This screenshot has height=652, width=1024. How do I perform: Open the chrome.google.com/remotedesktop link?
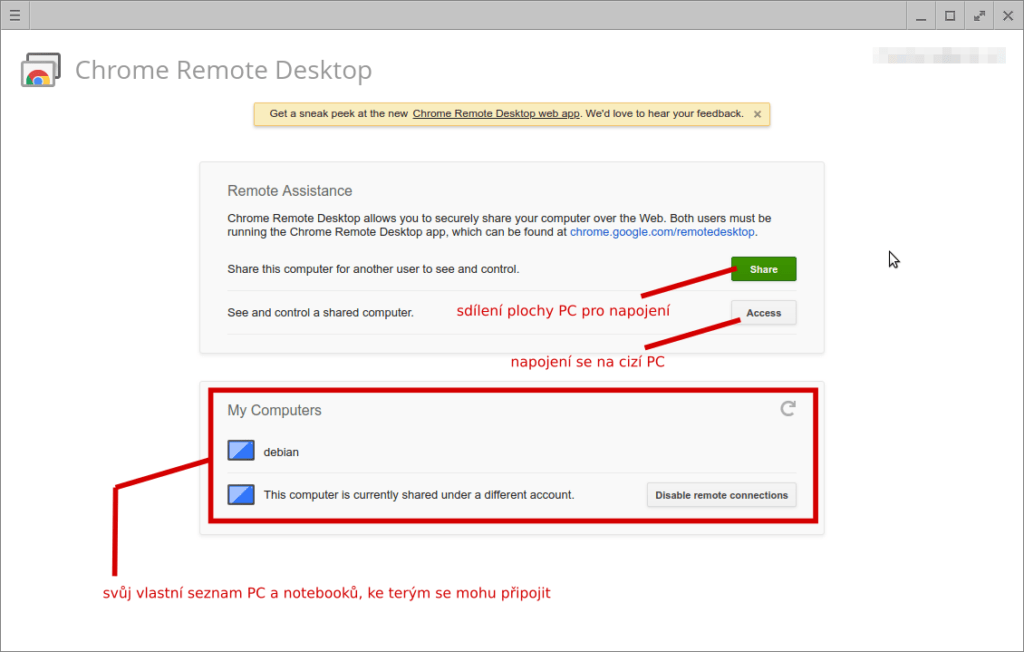click(662, 232)
